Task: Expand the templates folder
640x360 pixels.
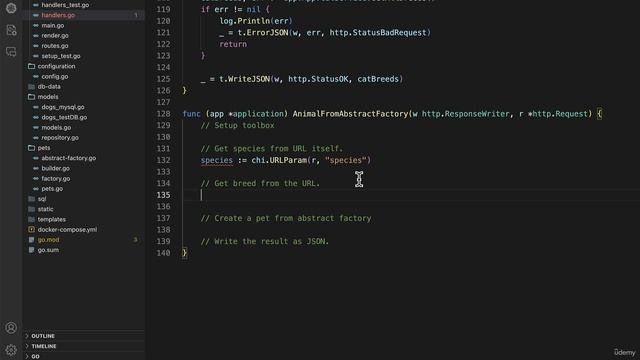Action: point(51,219)
